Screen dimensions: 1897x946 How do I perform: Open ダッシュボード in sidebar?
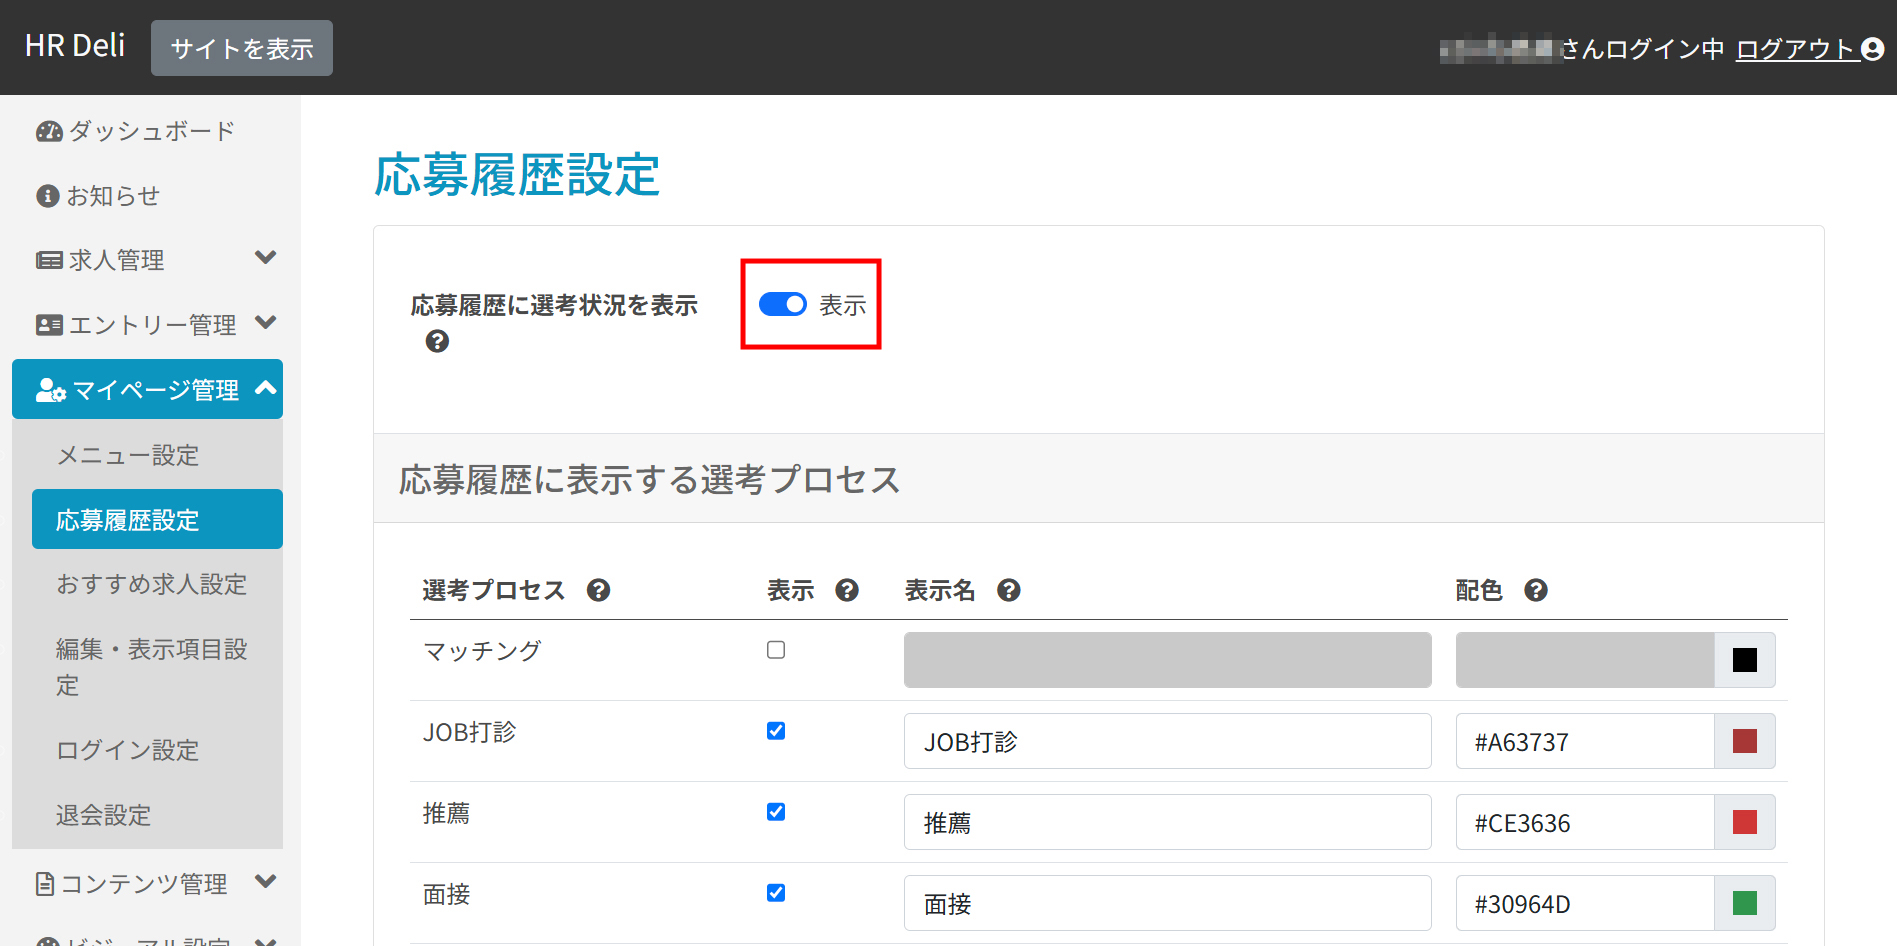151,131
